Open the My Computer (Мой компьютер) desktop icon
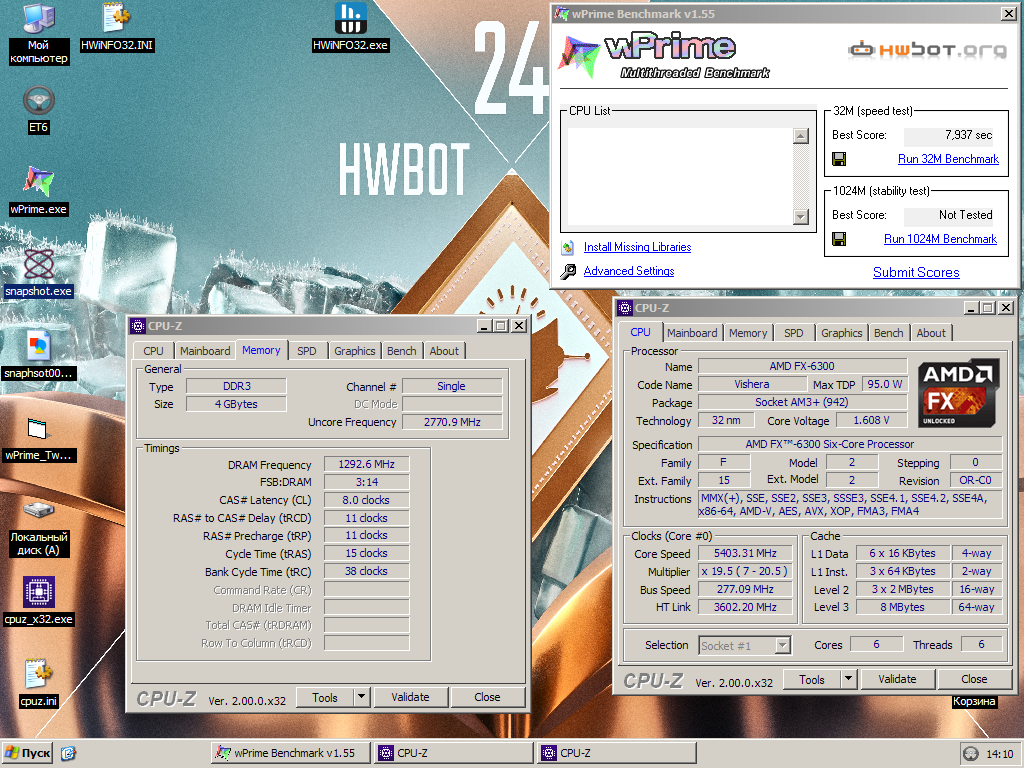 pos(39,34)
